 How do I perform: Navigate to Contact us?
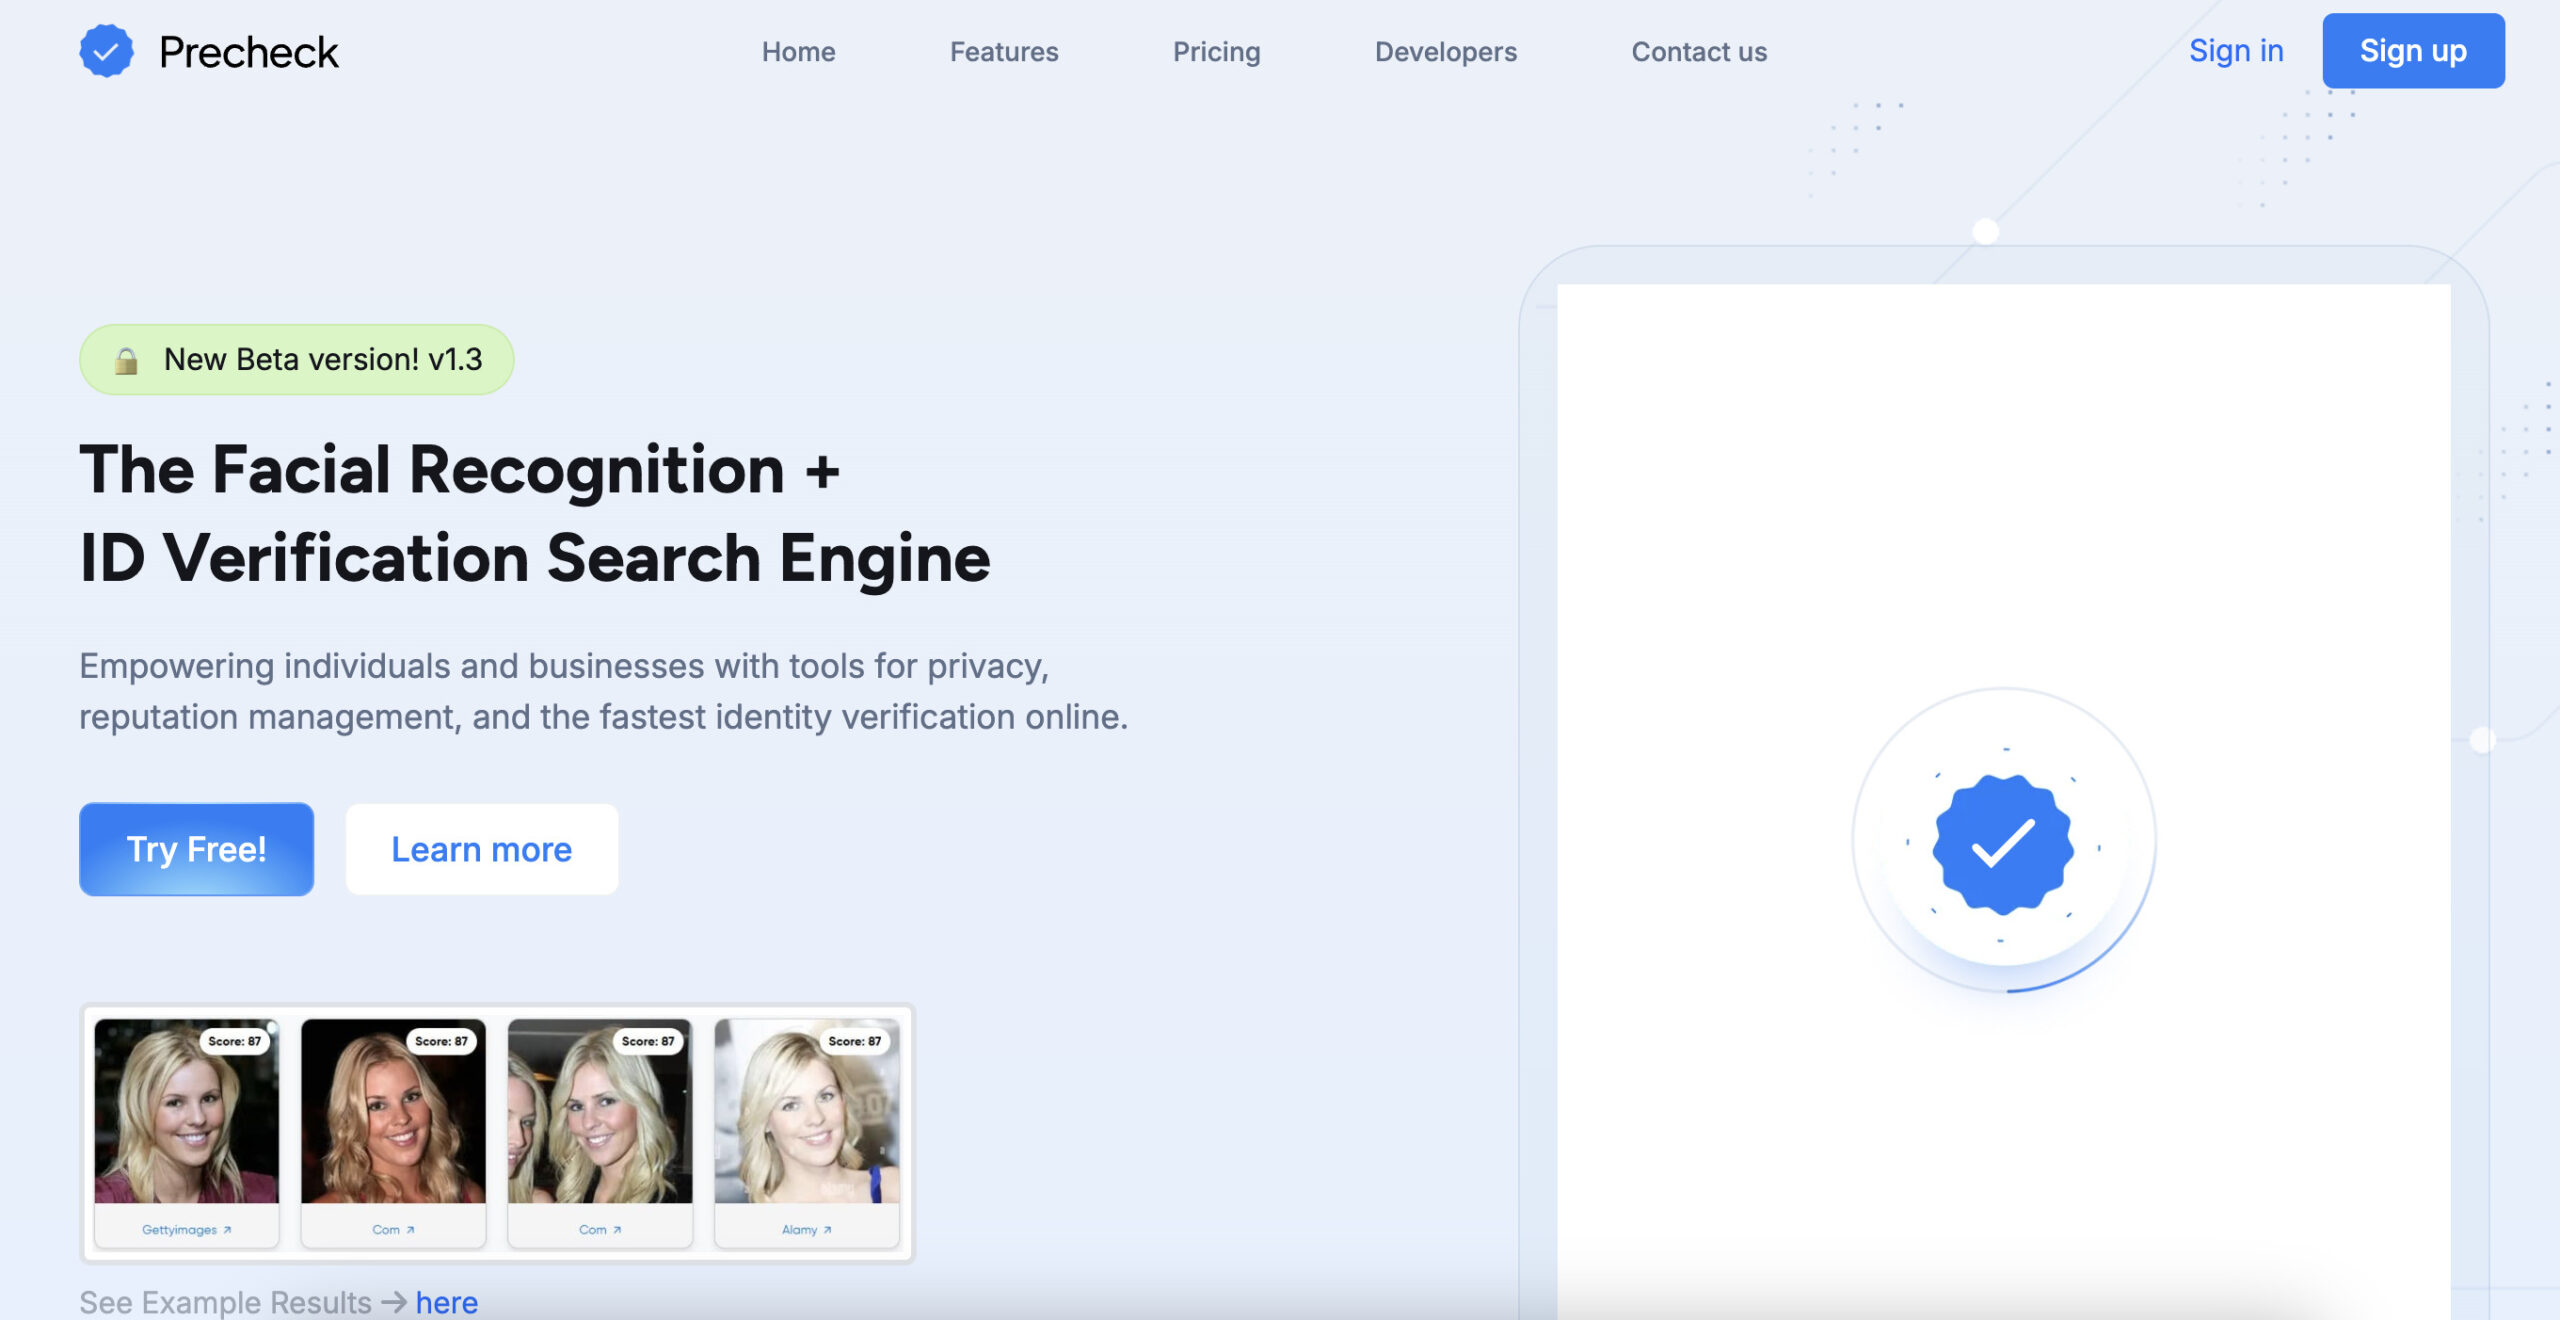1698,52
